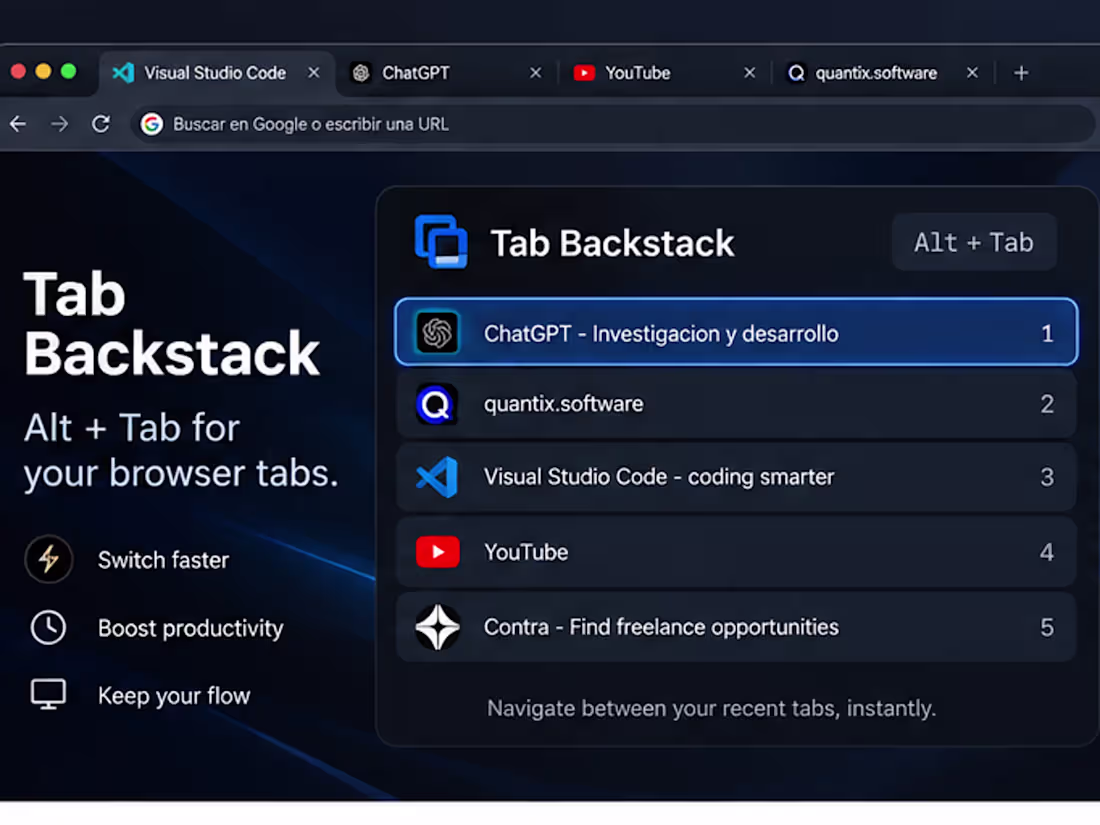Select Visual Studio Code - coding smarter entry

(736, 477)
